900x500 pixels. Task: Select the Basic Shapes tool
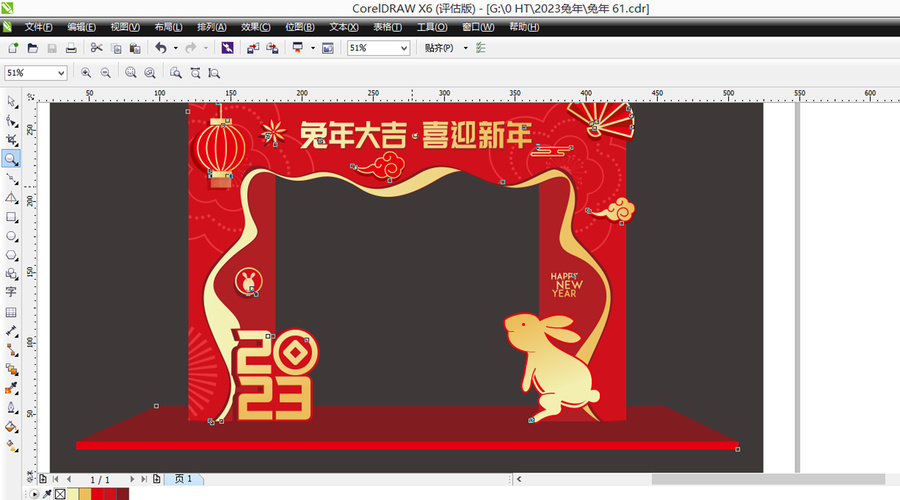point(11,274)
